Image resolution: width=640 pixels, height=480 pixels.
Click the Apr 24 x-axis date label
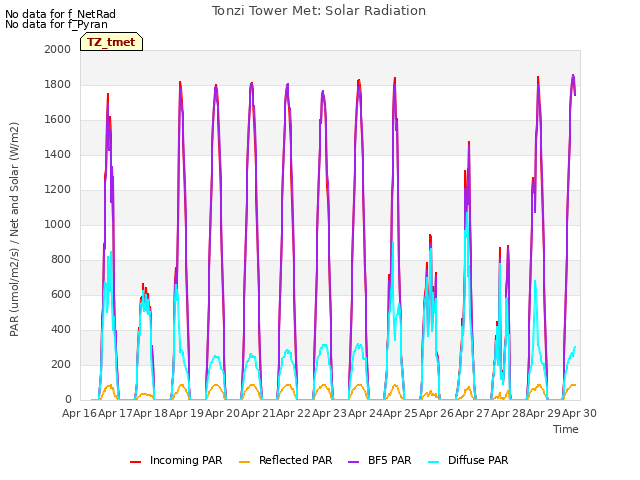click(365, 413)
